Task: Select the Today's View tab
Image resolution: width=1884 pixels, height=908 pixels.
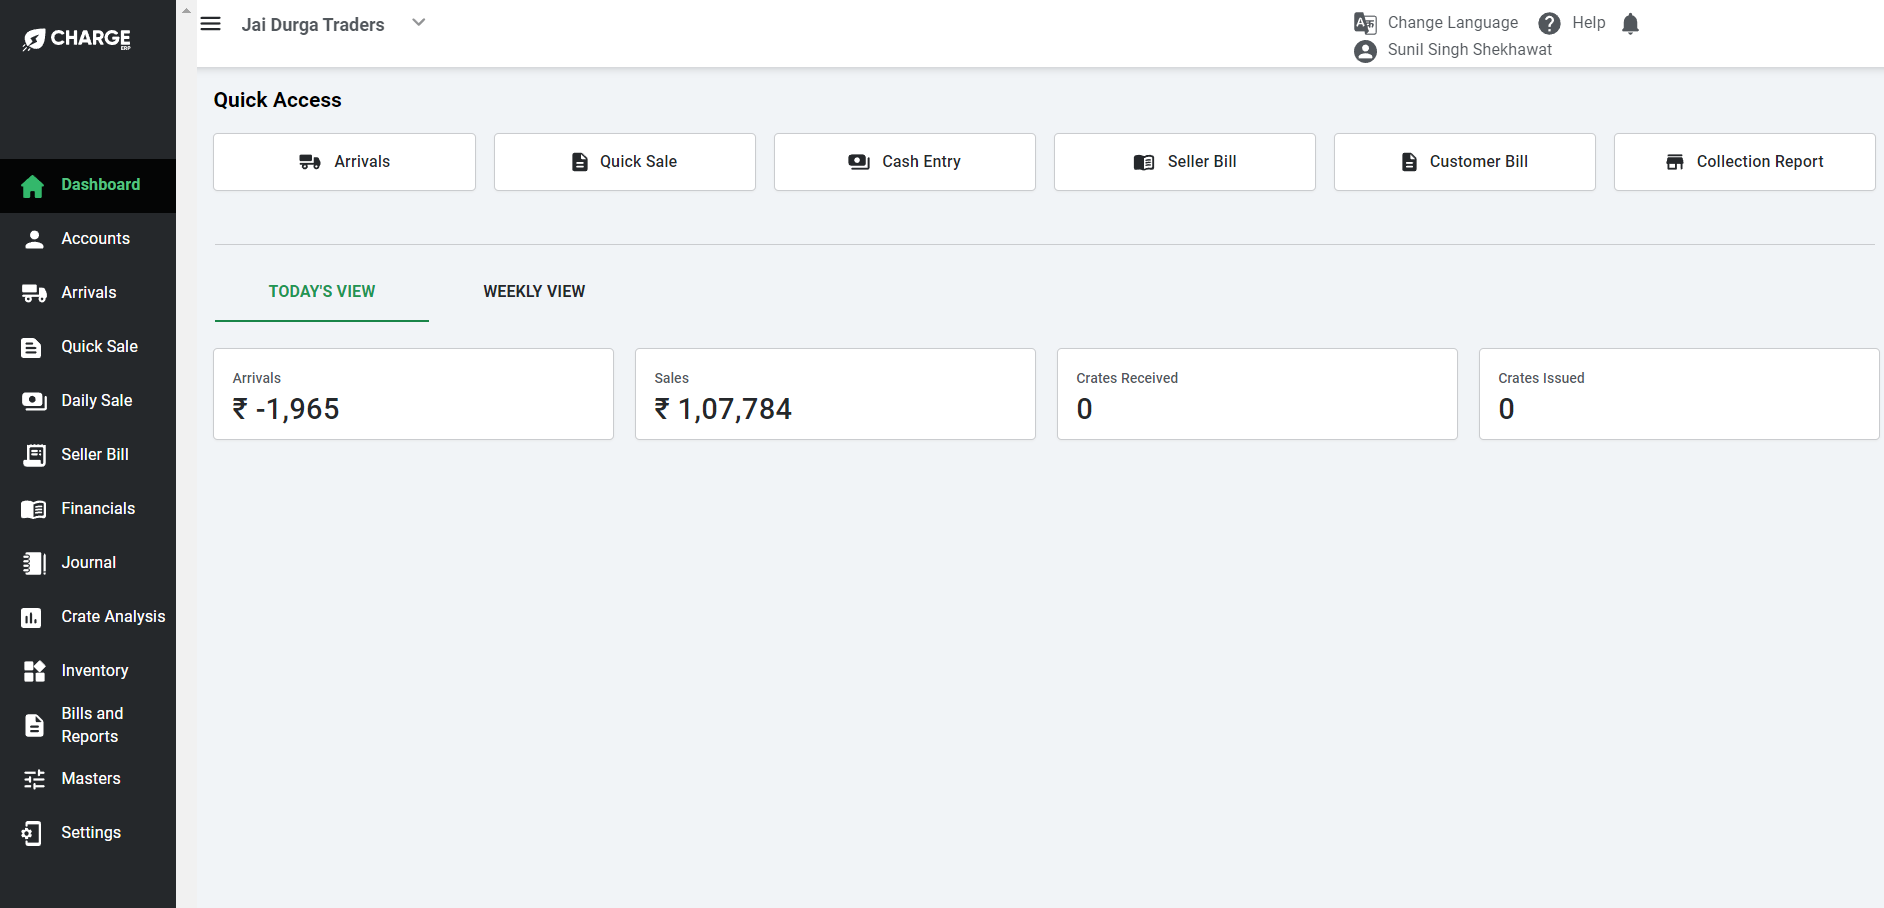Action: tap(321, 292)
